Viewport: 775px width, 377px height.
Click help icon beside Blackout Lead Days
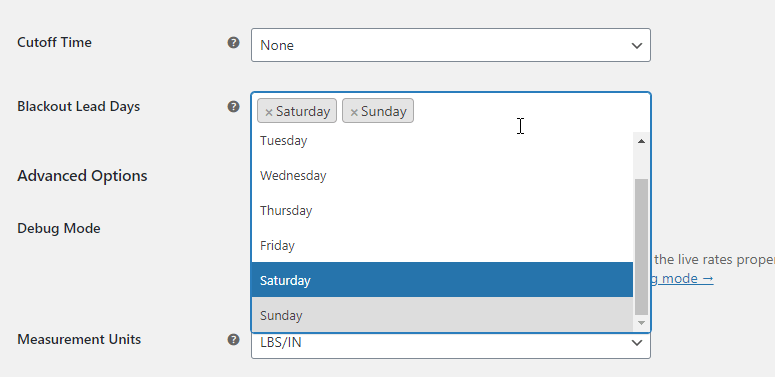click(233, 107)
